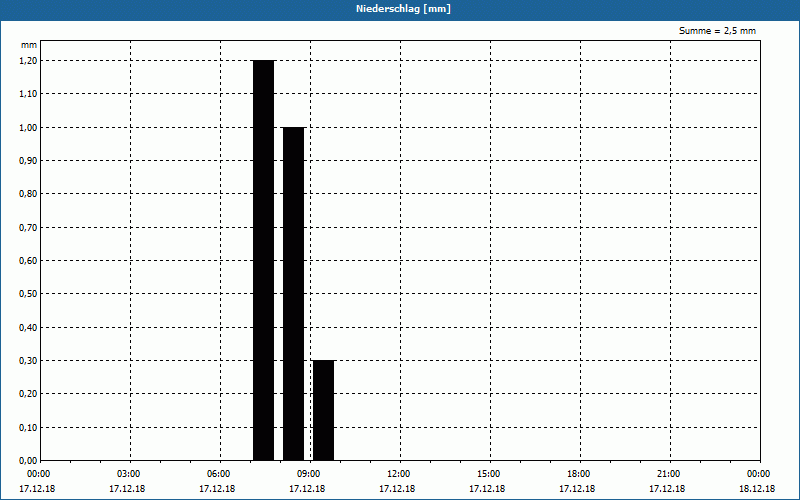Screen dimensions: 800x500
Task: Click the 0,20 y-axis value
Action: click(x=28, y=393)
